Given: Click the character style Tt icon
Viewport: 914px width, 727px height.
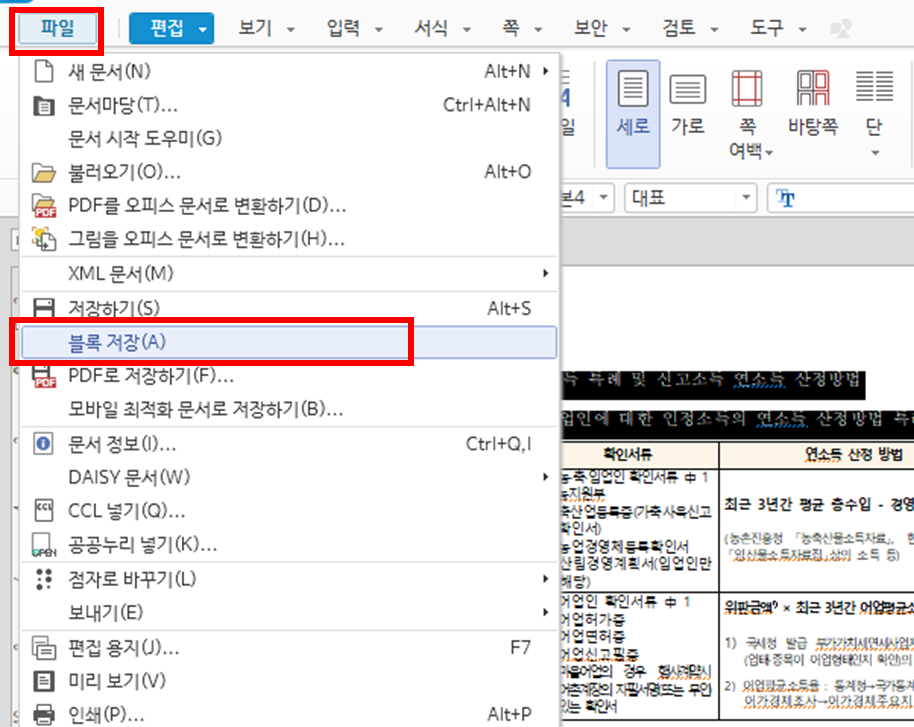Looking at the screenshot, I should (x=788, y=198).
